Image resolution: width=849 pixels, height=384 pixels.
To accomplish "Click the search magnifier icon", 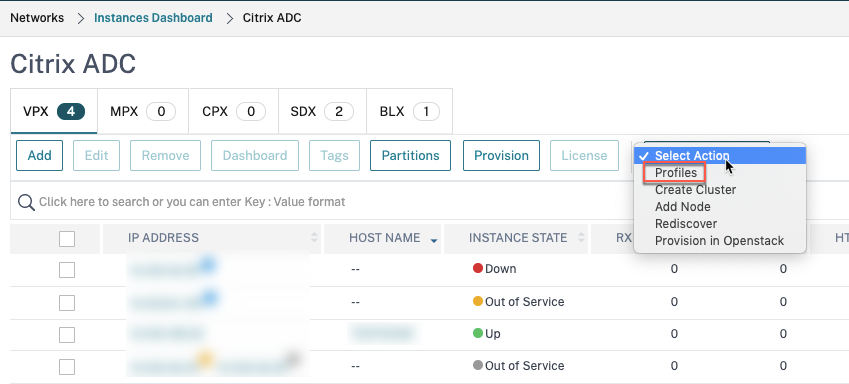I will click(27, 202).
